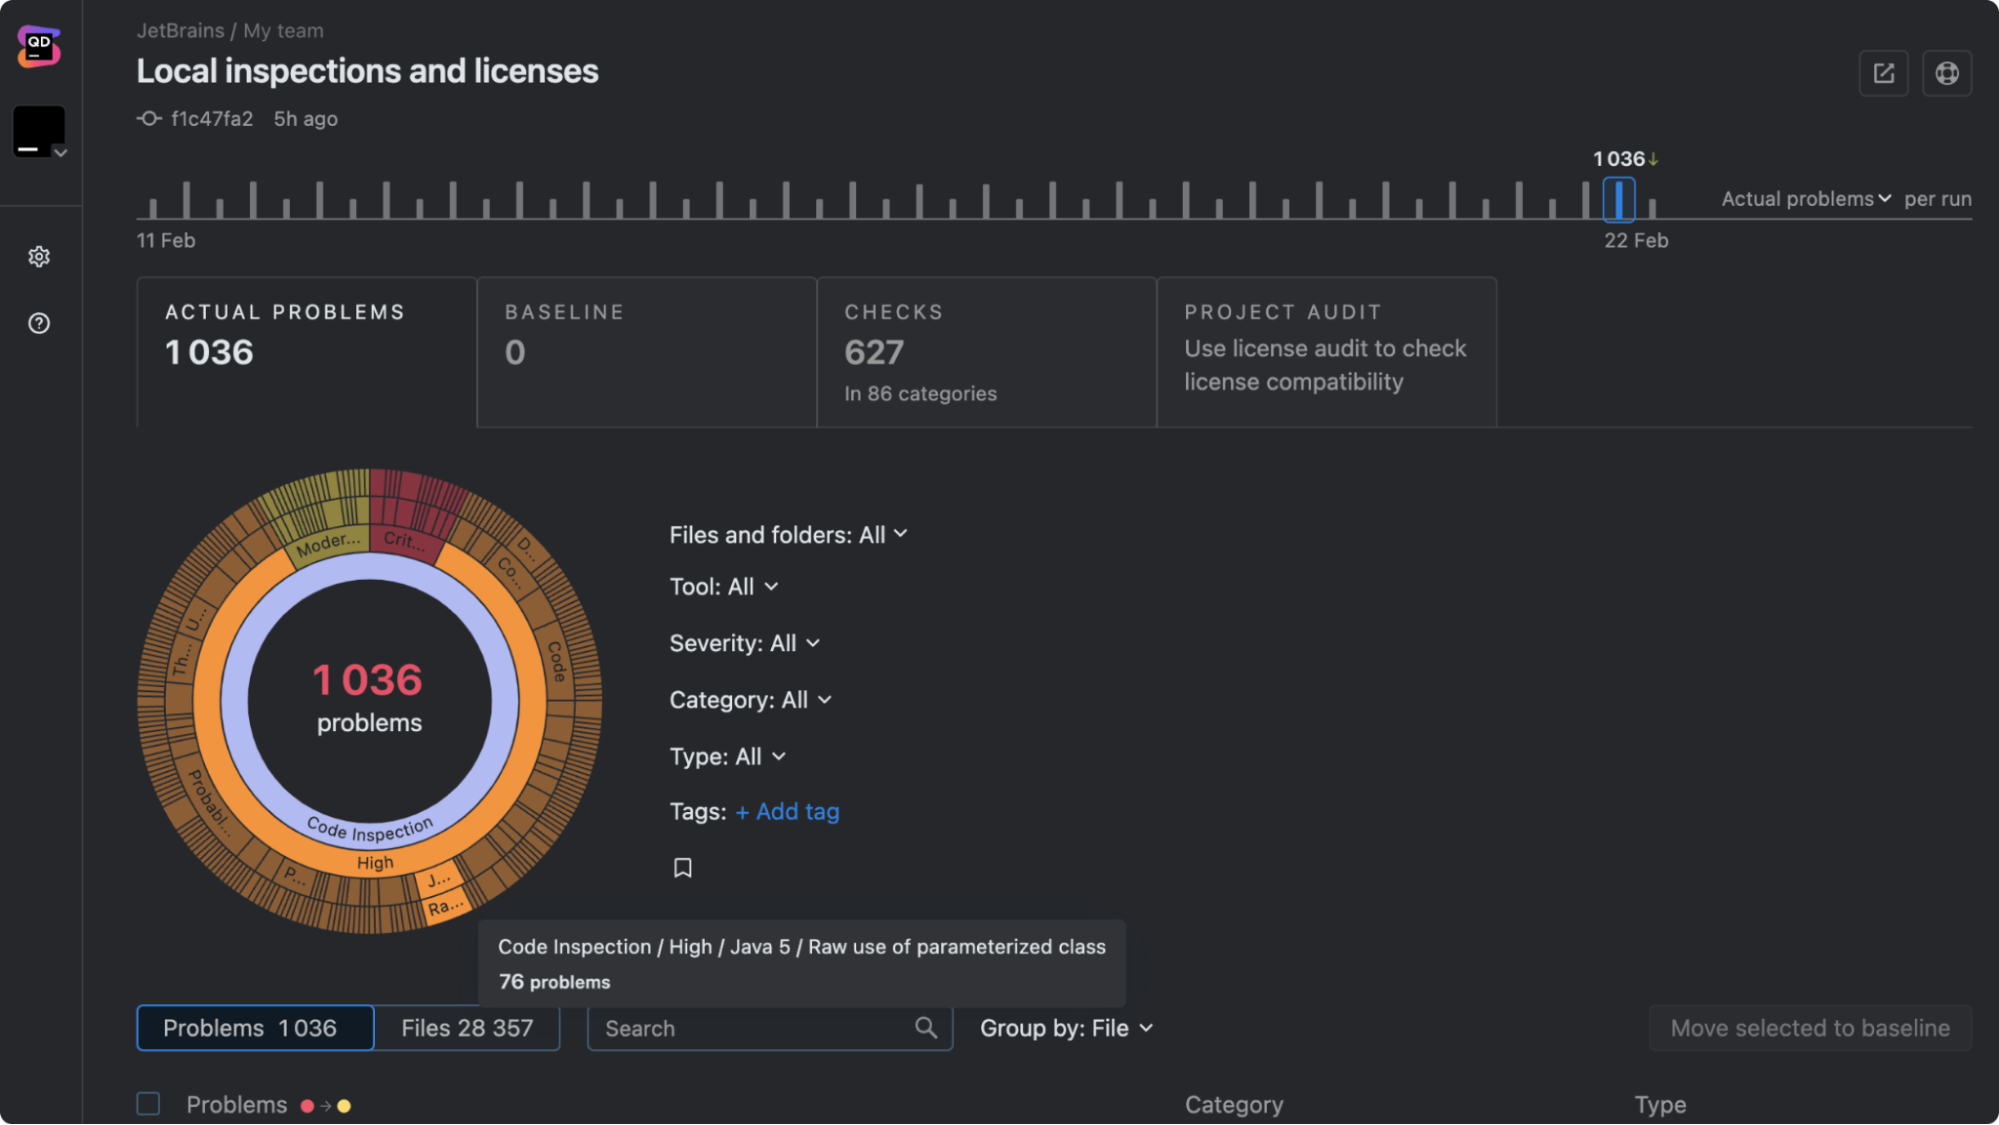Open the Actual problems per-run selector
Screen dimensions: 1999x1125
1804,198
